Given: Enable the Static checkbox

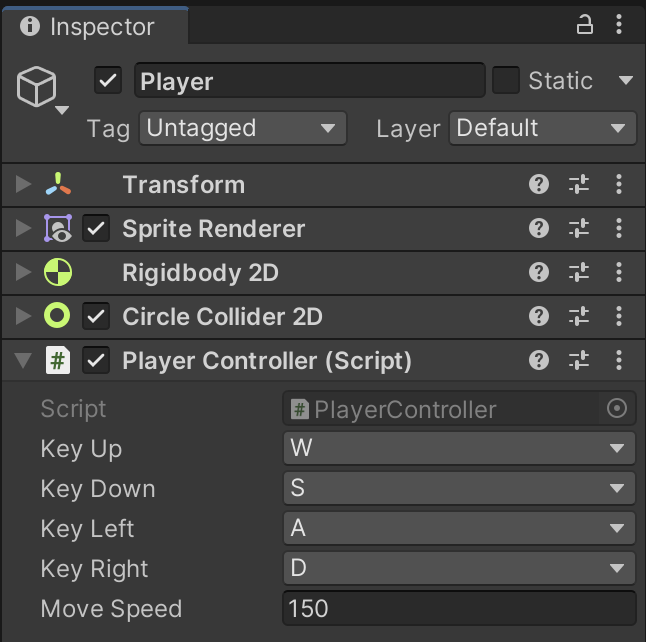Looking at the screenshot, I should point(506,80).
